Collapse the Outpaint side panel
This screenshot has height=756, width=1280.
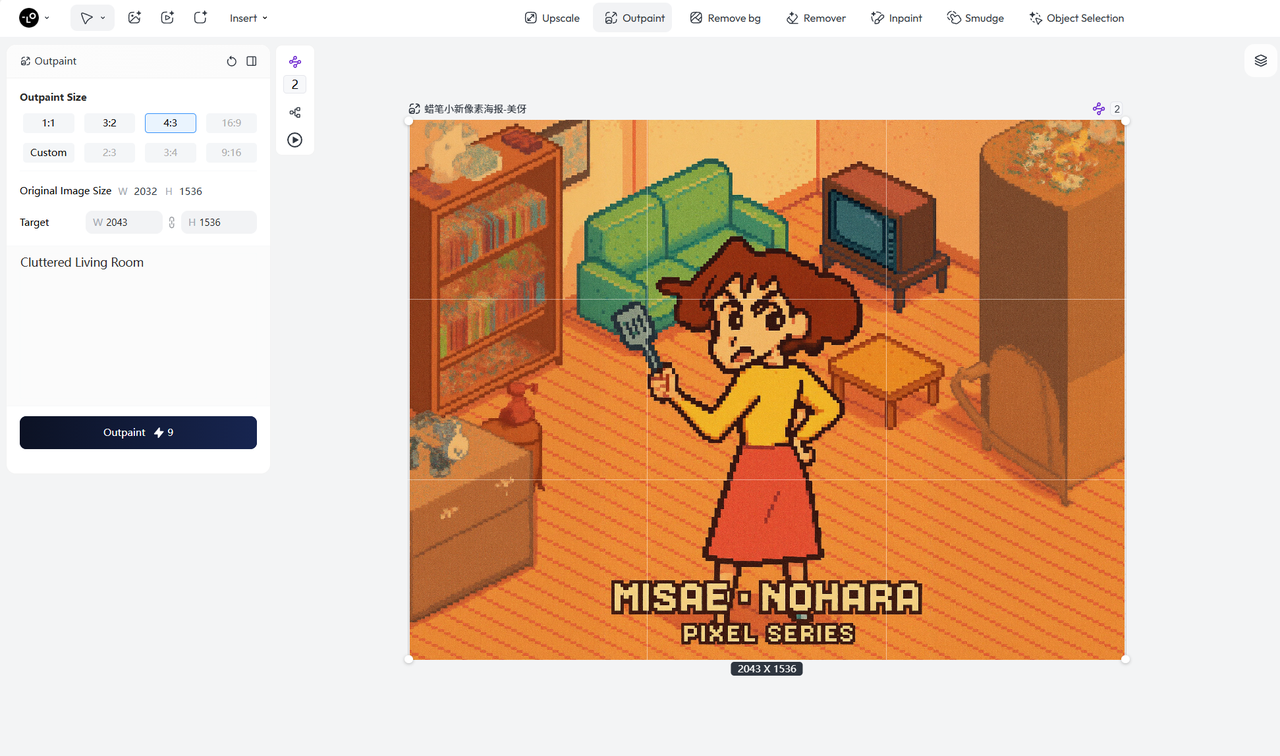tap(252, 61)
